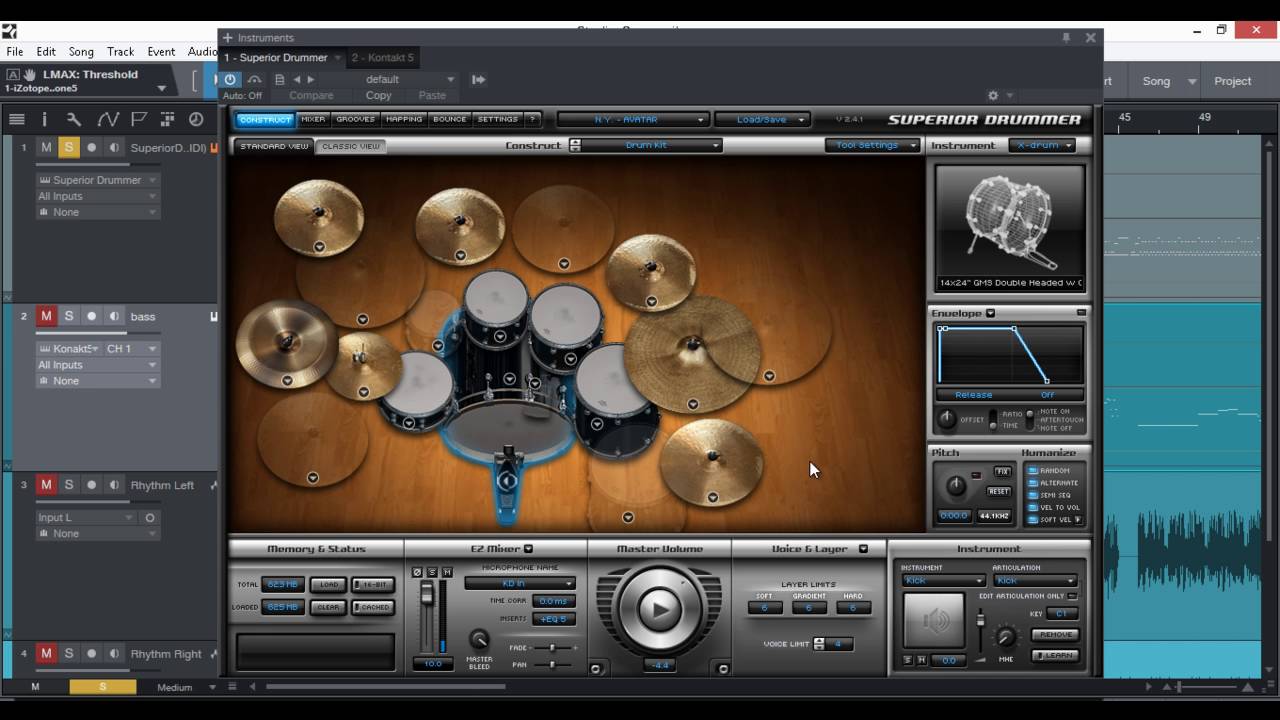Unsolo the SuperiorDrummer track
The height and width of the screenshot is (720, 1280).
point(69,148)
